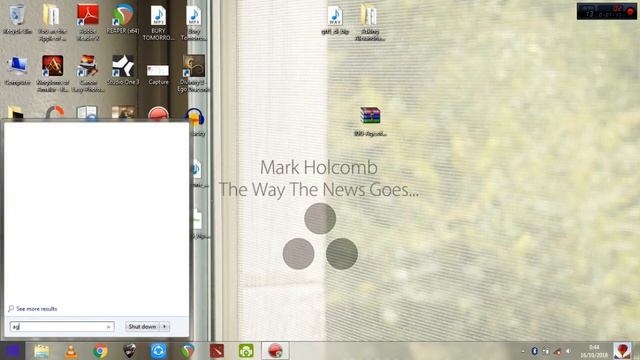This screenshot has width=640, height=360.
Task: Open the Divinity Ego Draconis shortcut
Action: [x=193, y=73]
